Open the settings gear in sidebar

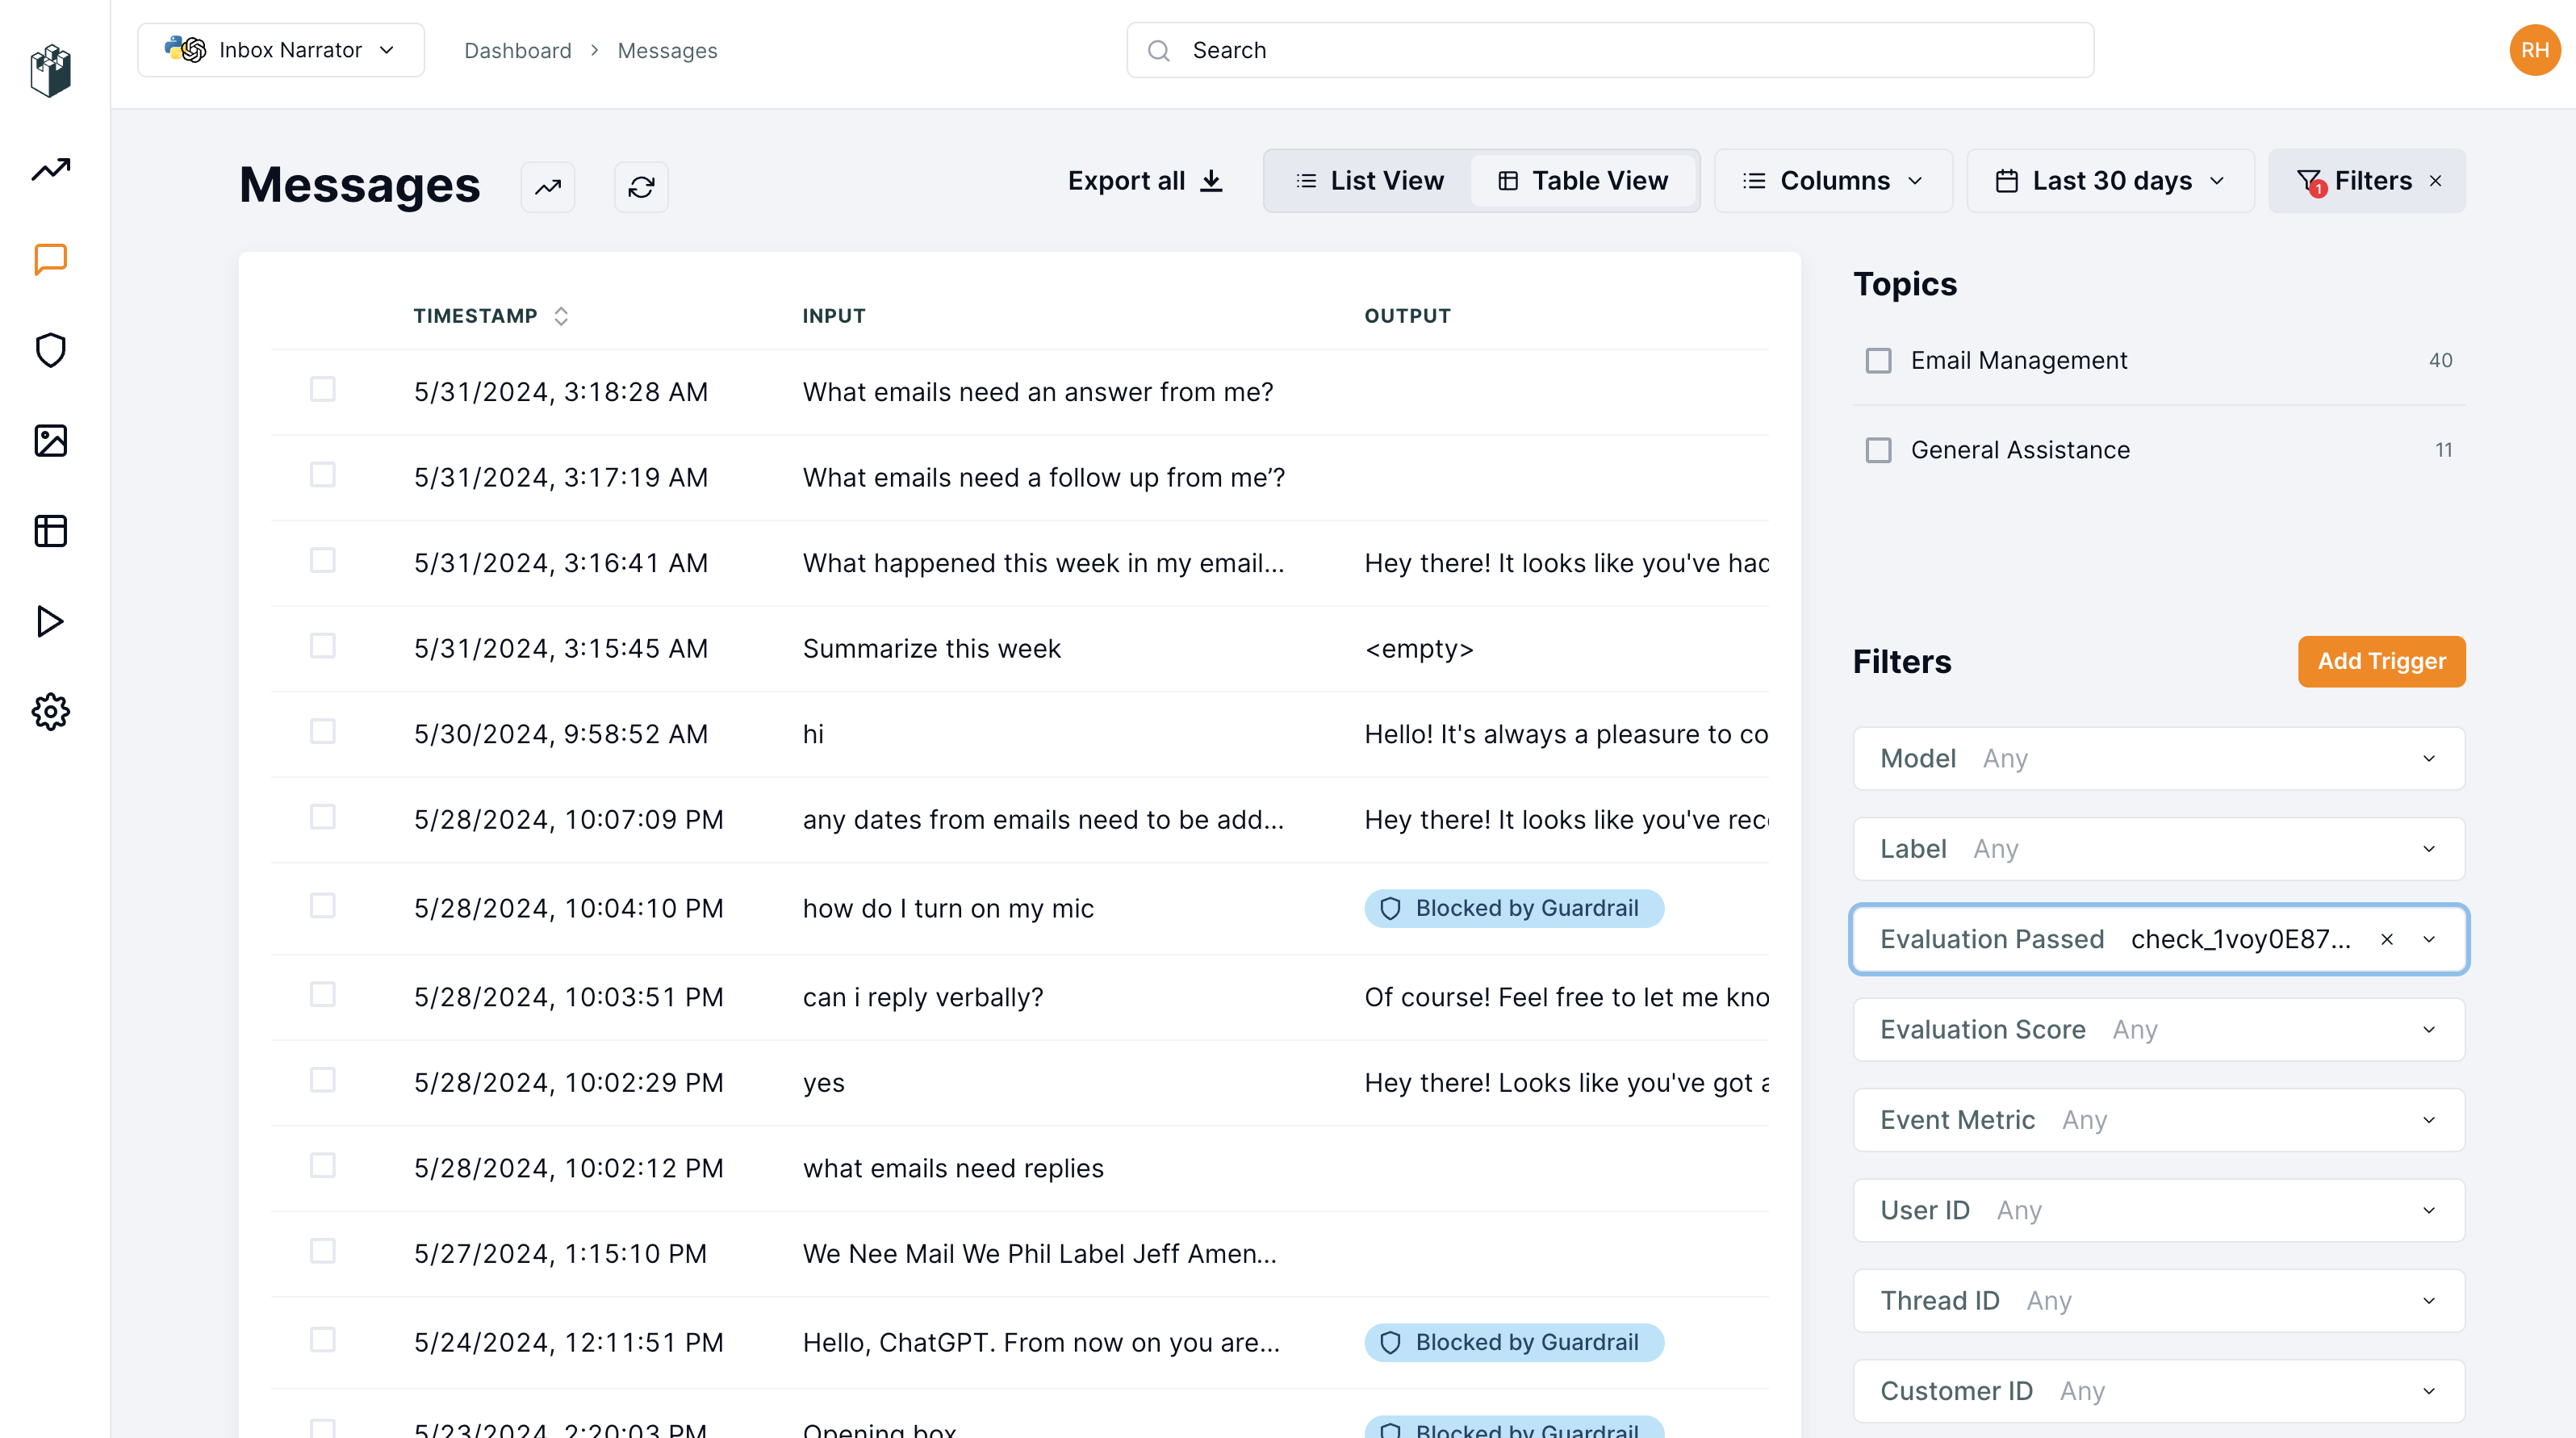(x=51, y=712)
